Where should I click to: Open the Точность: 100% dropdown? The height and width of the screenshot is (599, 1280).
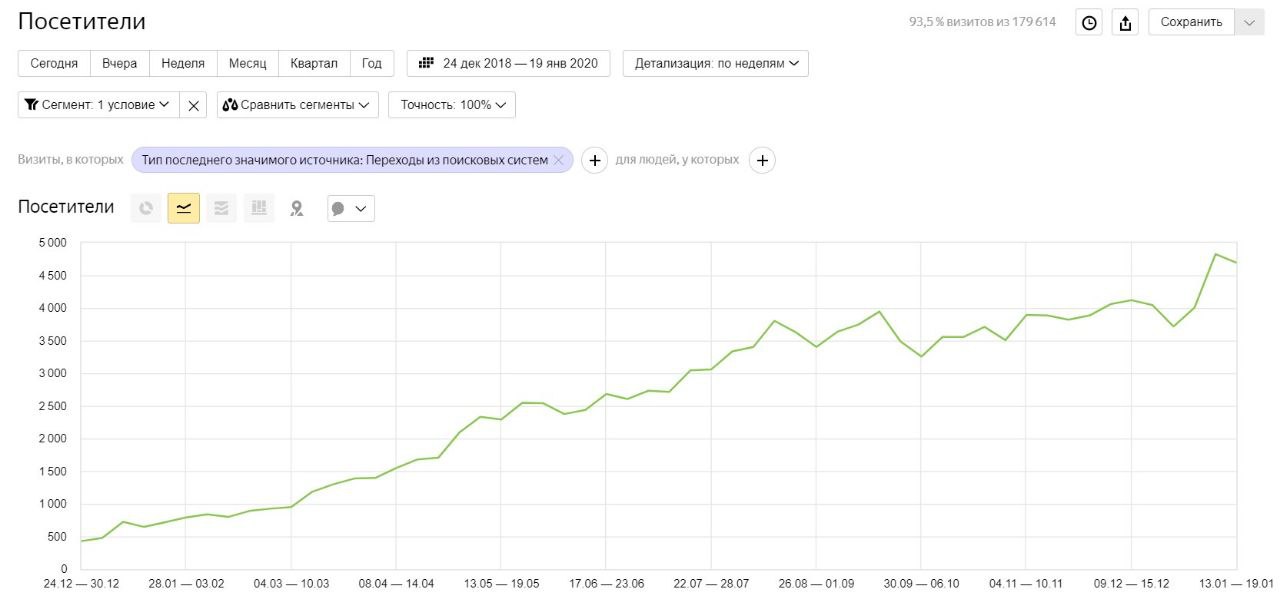tap(452, 105)
